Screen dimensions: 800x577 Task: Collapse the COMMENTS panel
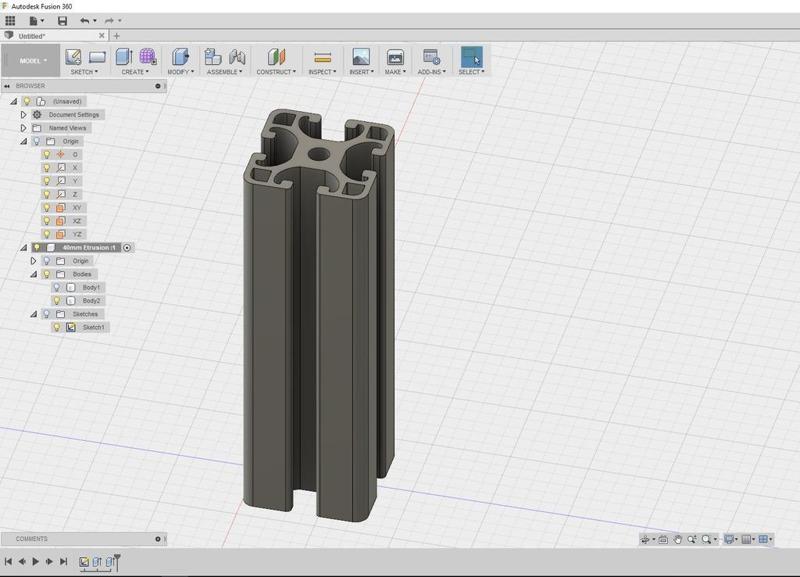pos(157,538)
